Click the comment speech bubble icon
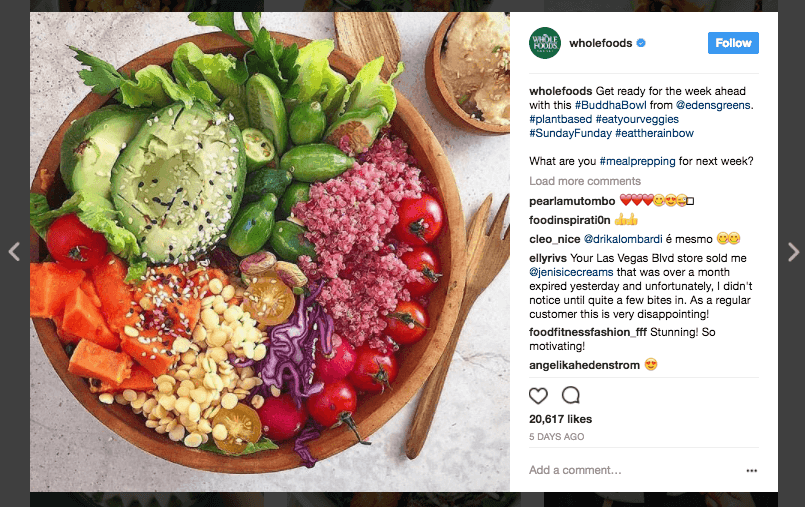805x507 pixels. (570, 395)
